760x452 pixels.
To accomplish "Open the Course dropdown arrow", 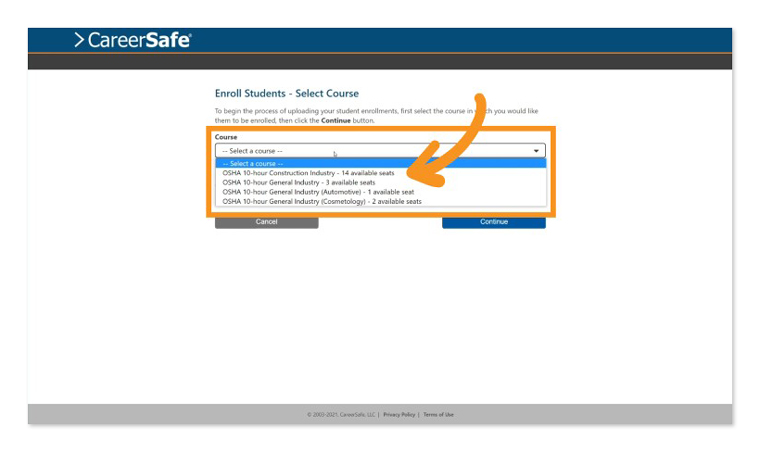I will click(536, 151).
